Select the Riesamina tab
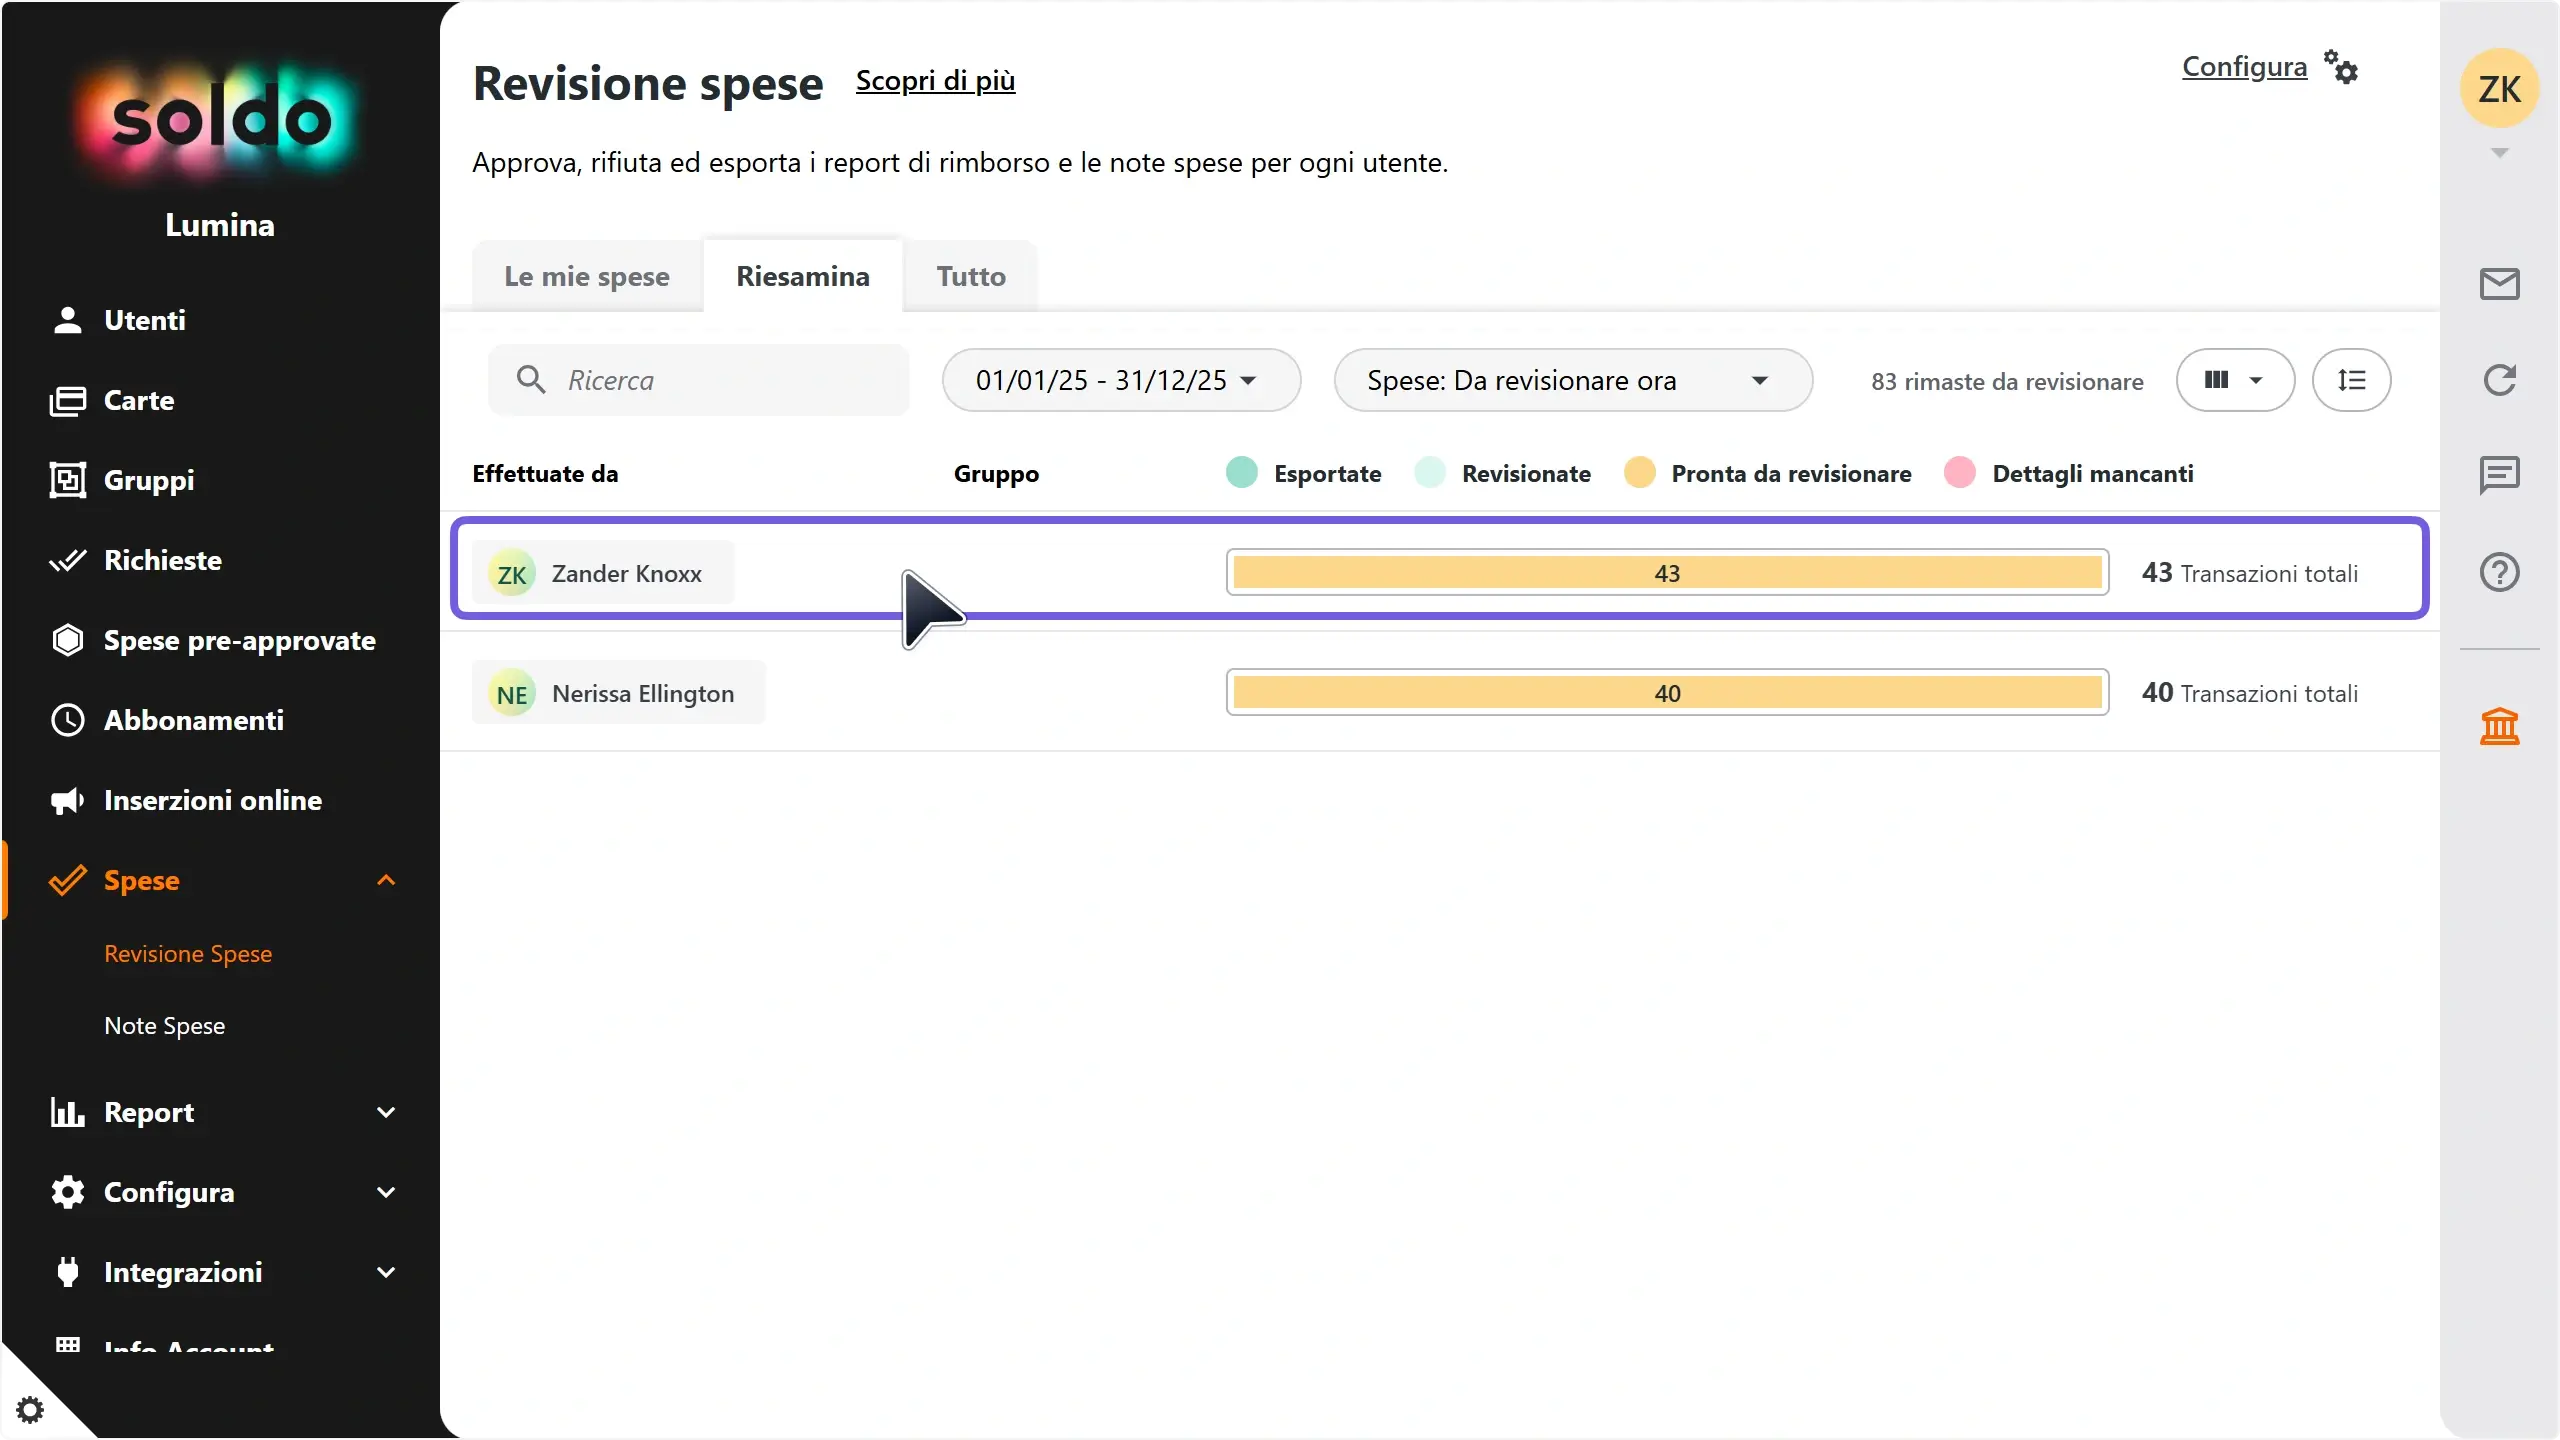 [x=803, y=276]
